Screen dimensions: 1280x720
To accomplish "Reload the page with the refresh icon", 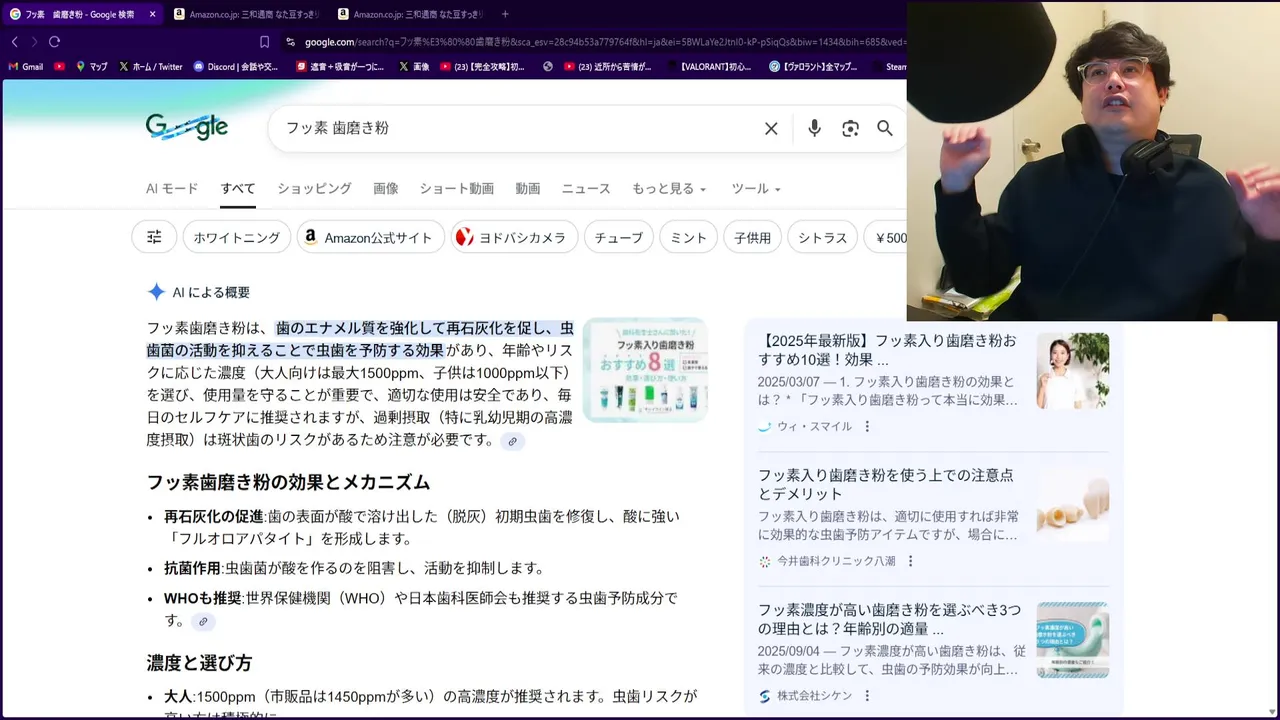I will tap(54, 42).
